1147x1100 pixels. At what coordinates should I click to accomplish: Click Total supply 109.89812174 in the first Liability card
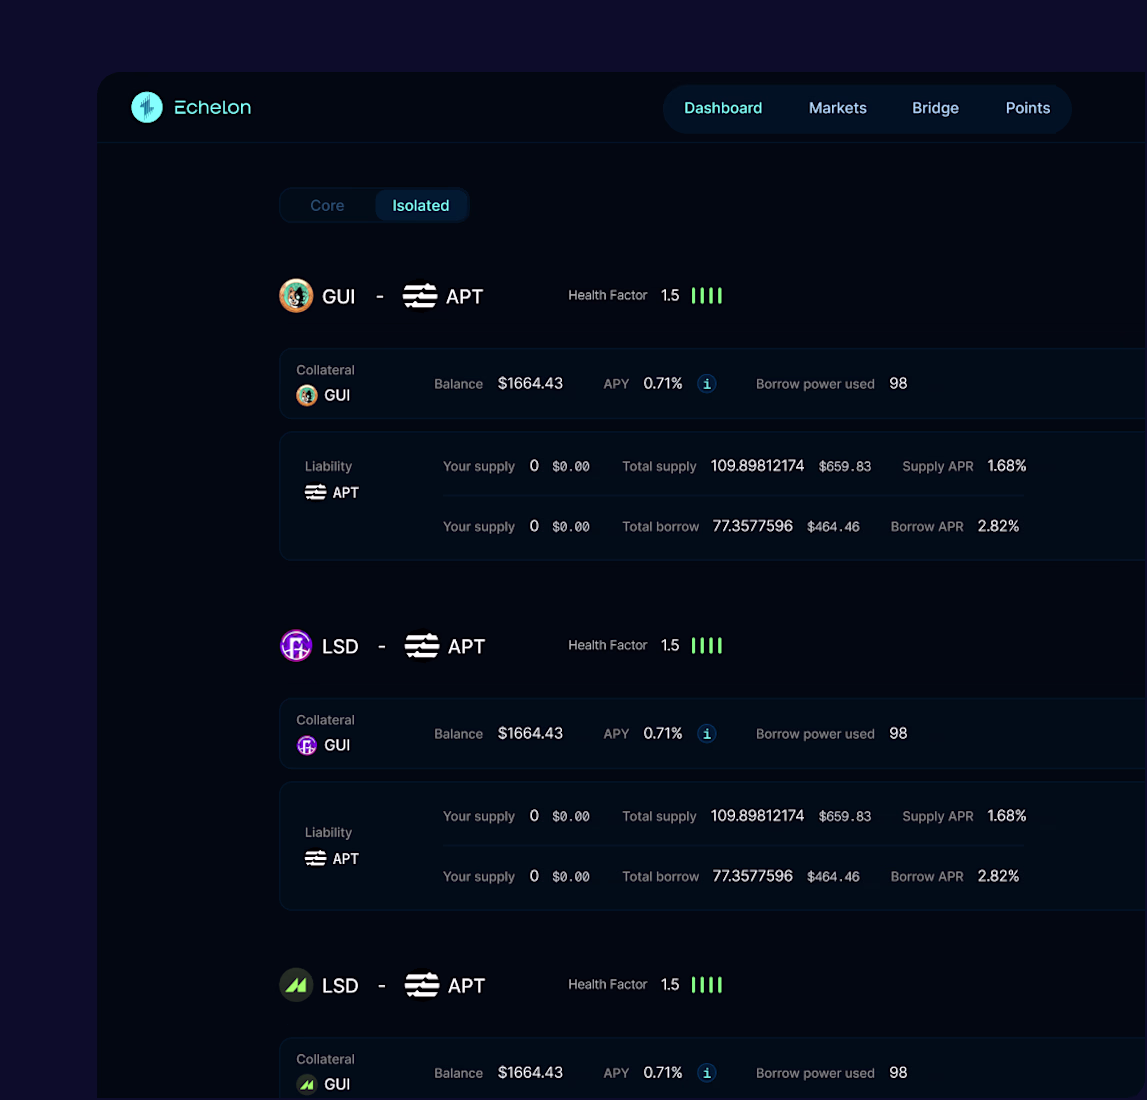[757, 466]
